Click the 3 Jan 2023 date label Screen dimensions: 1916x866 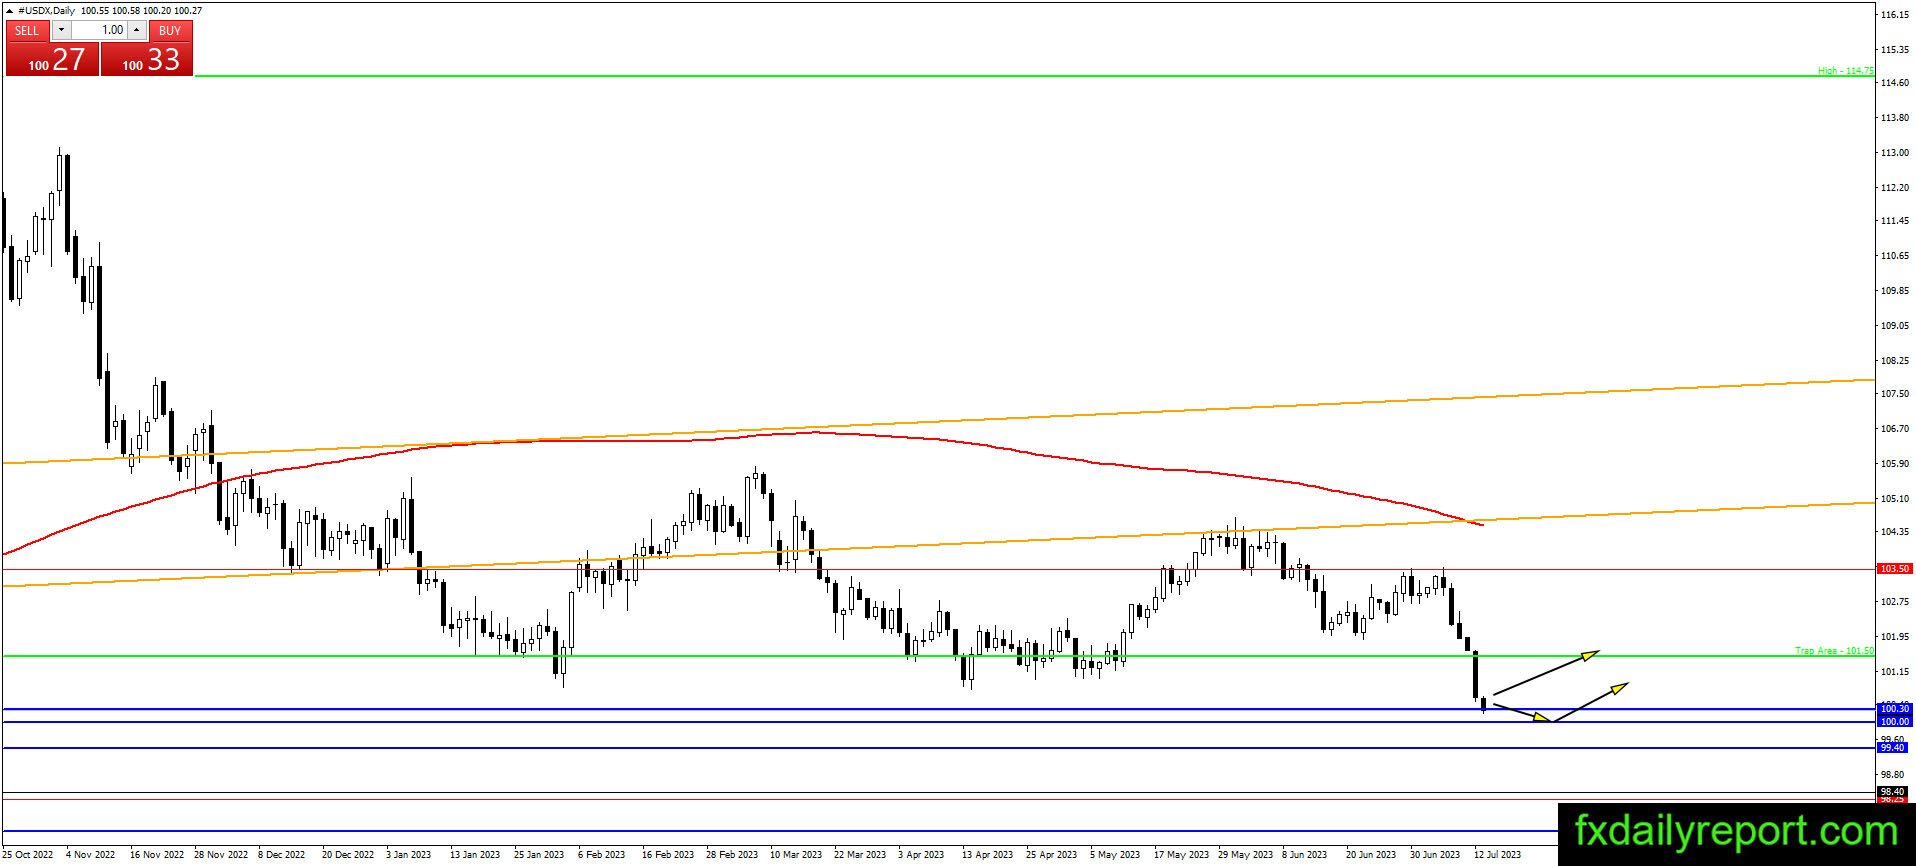tap(408, 855)
